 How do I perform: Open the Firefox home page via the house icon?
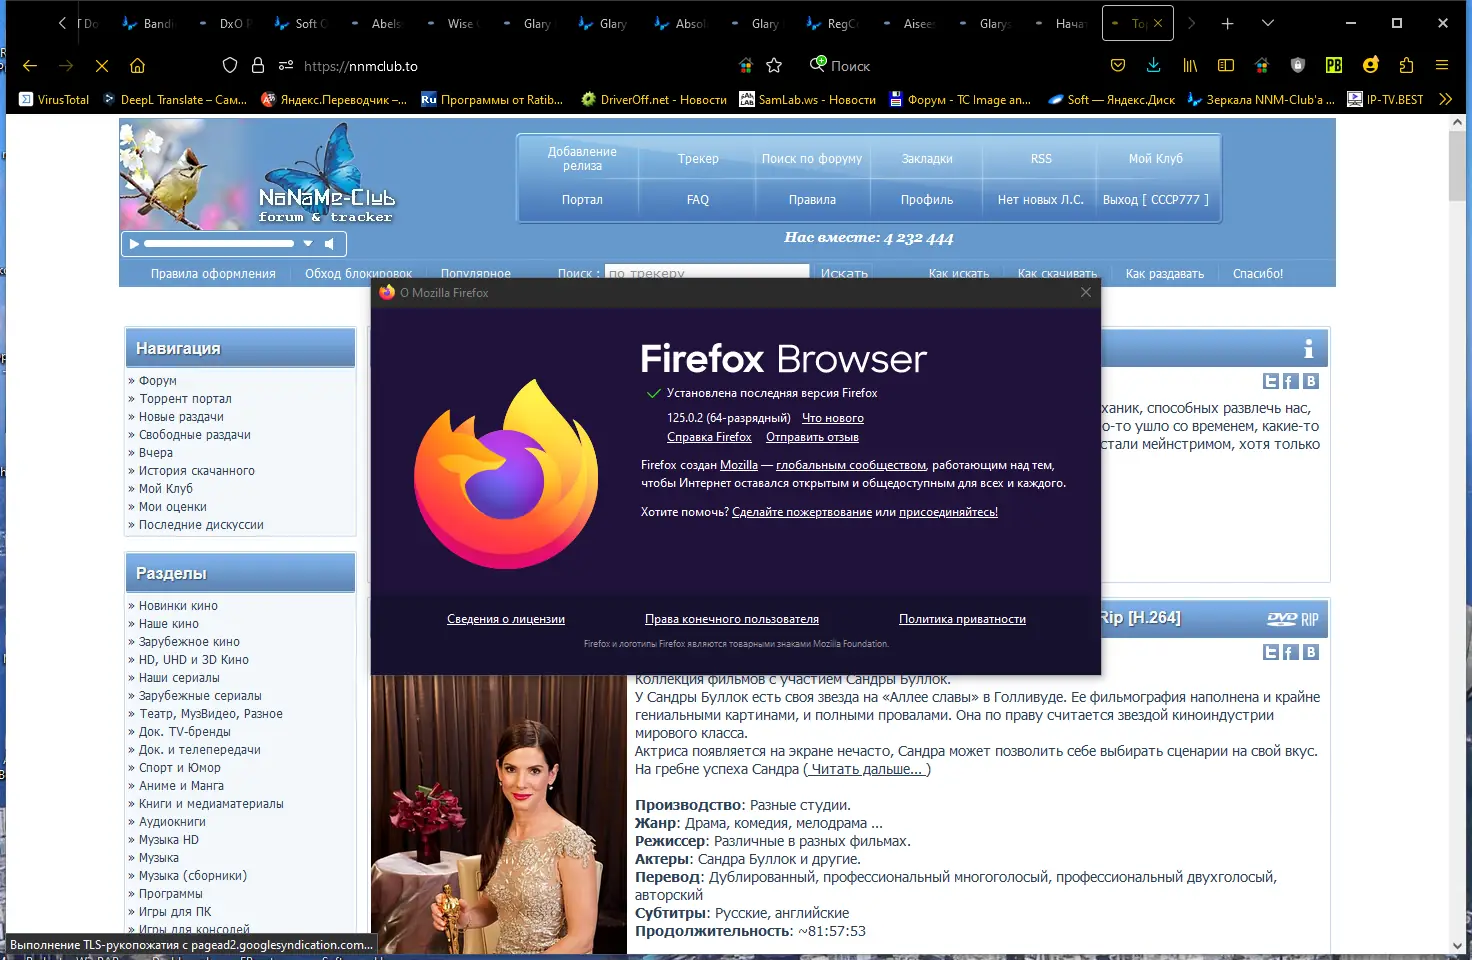[x=138, y=66]
